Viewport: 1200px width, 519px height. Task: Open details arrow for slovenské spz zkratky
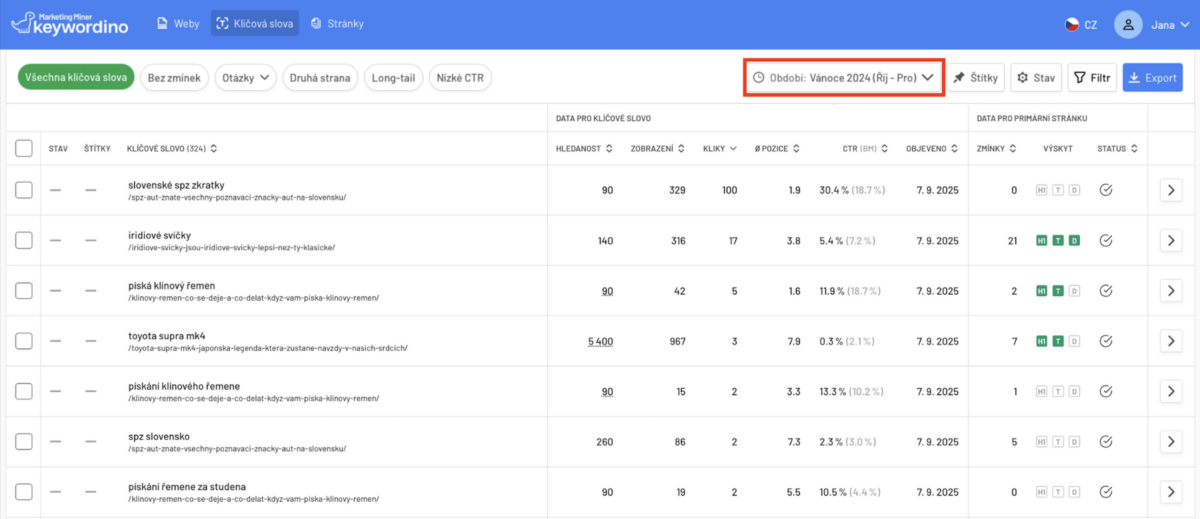(x=1170, y=189)
